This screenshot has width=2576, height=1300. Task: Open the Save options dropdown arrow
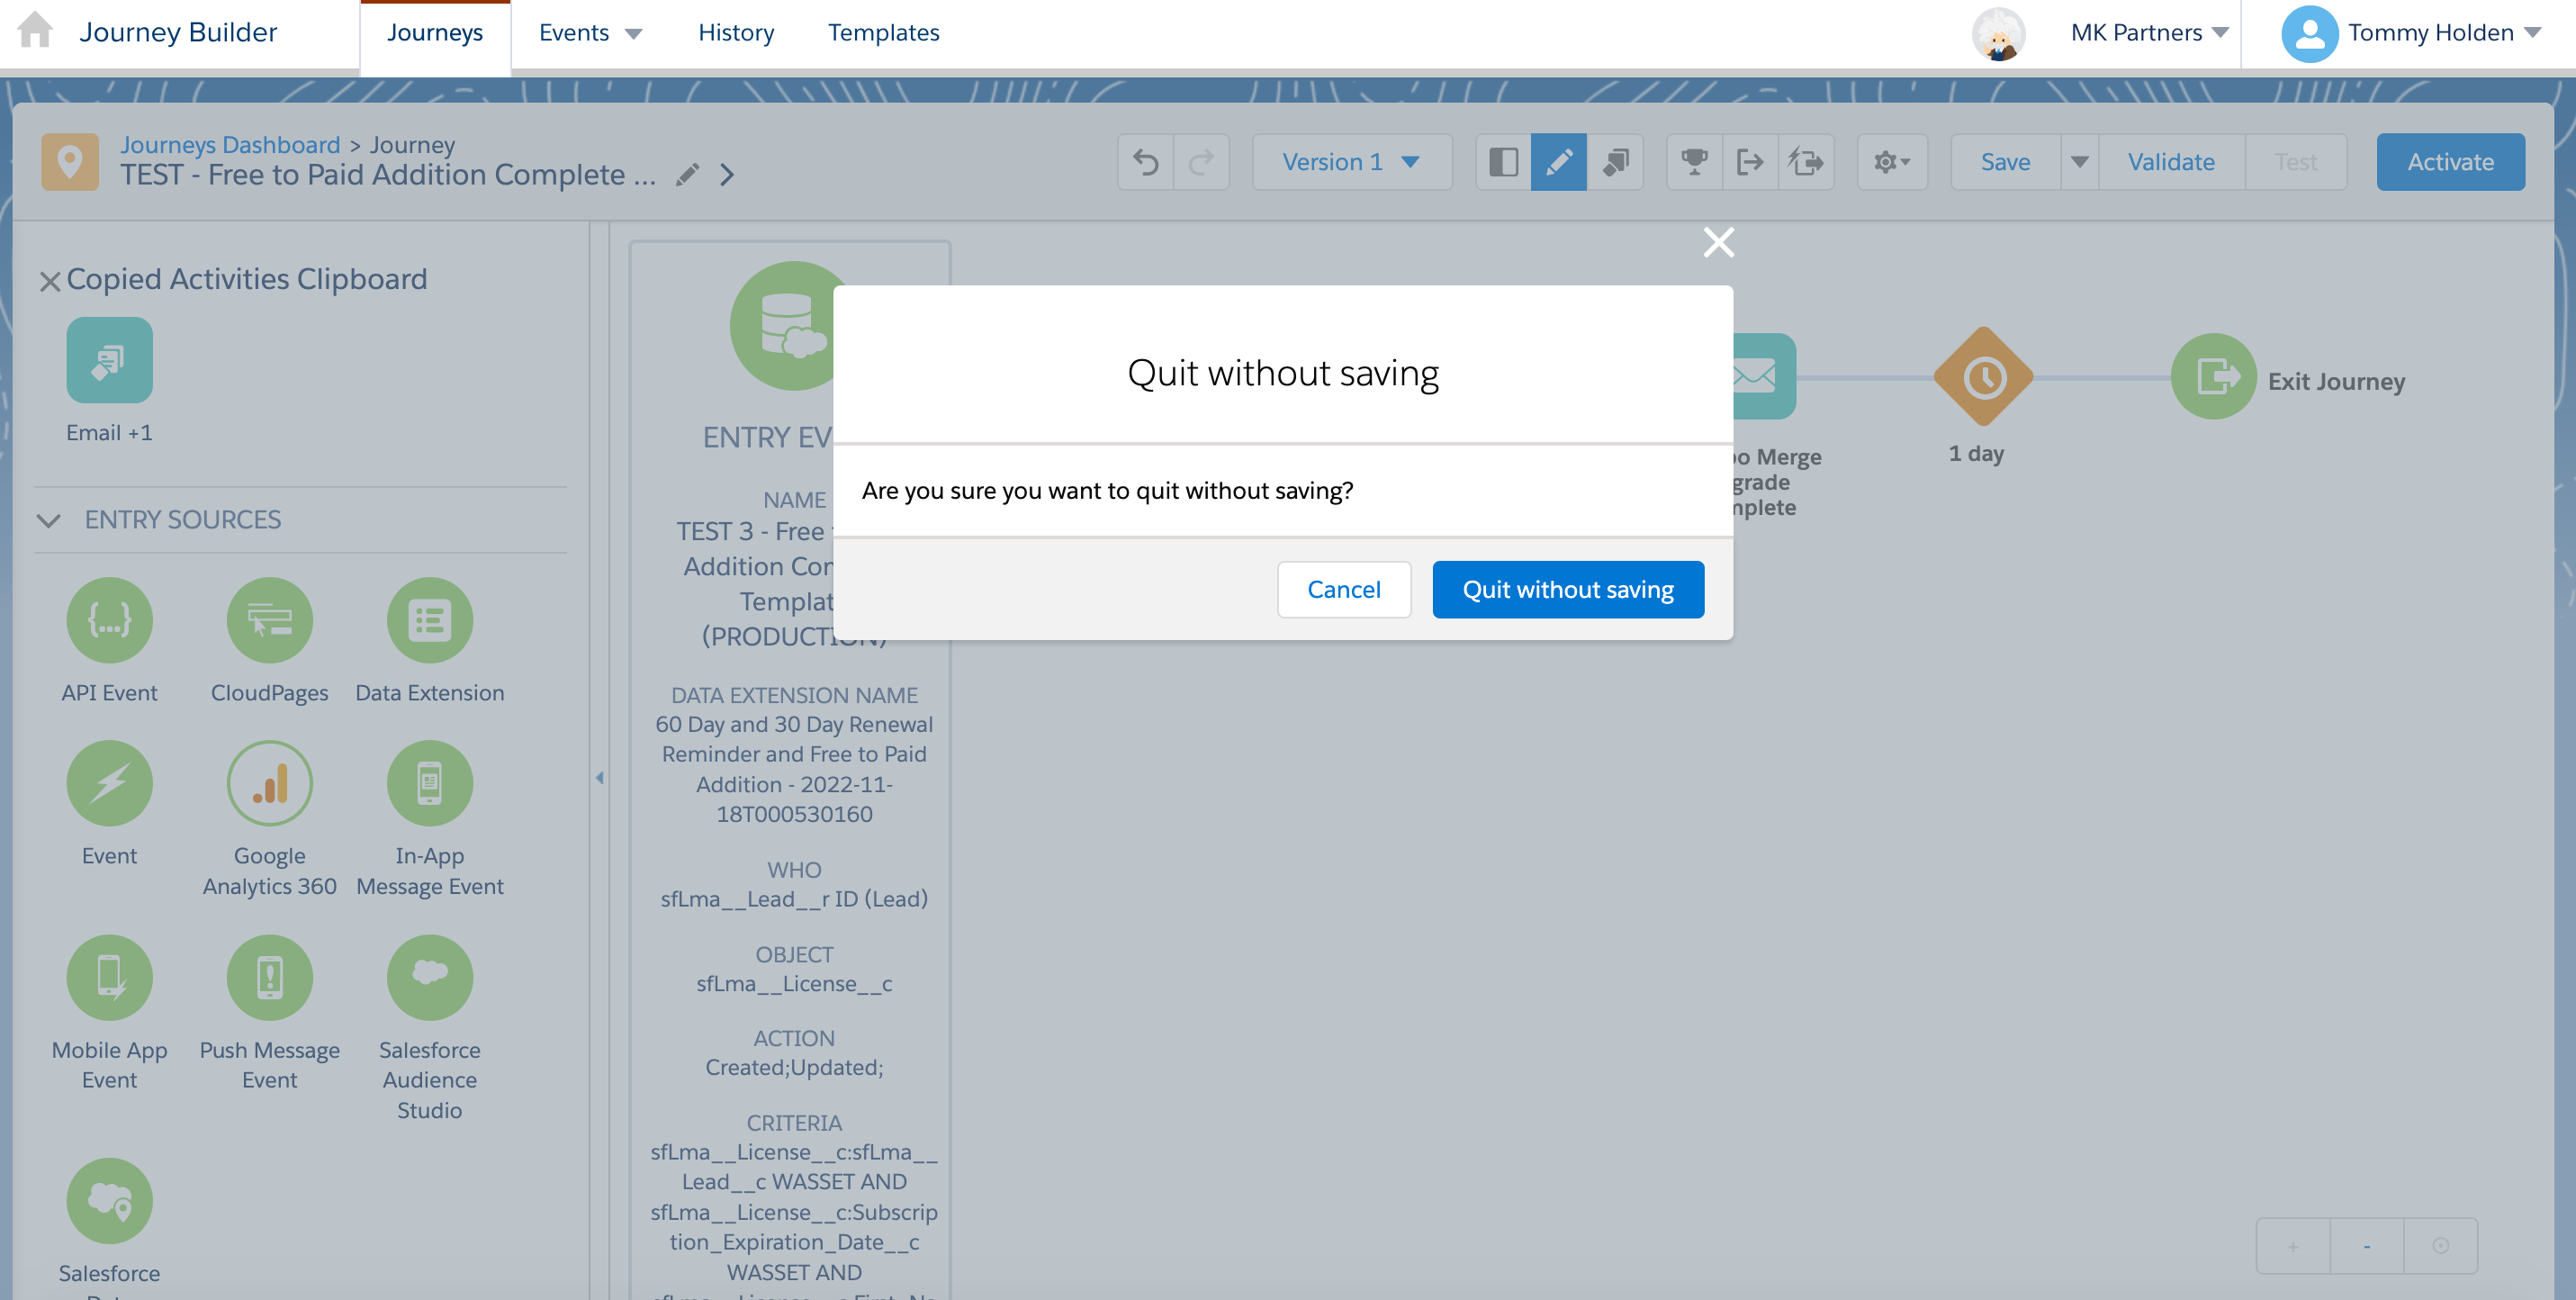point(2080,162)
